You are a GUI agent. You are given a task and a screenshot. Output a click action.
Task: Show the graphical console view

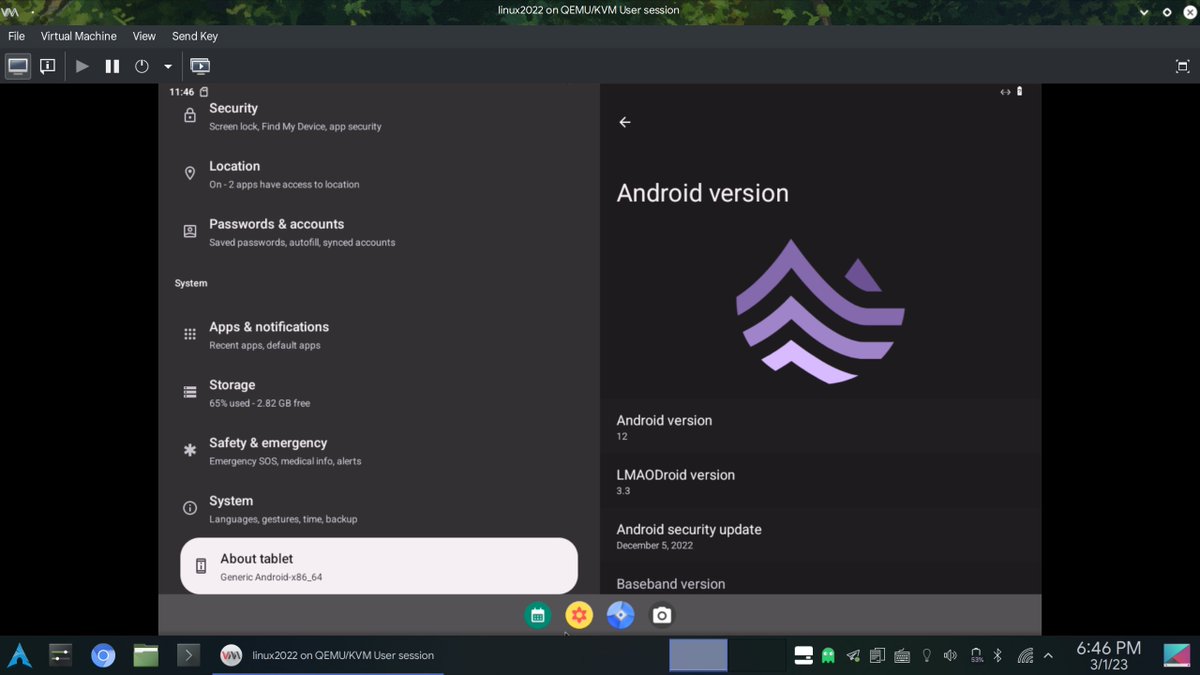pos(18,66)
